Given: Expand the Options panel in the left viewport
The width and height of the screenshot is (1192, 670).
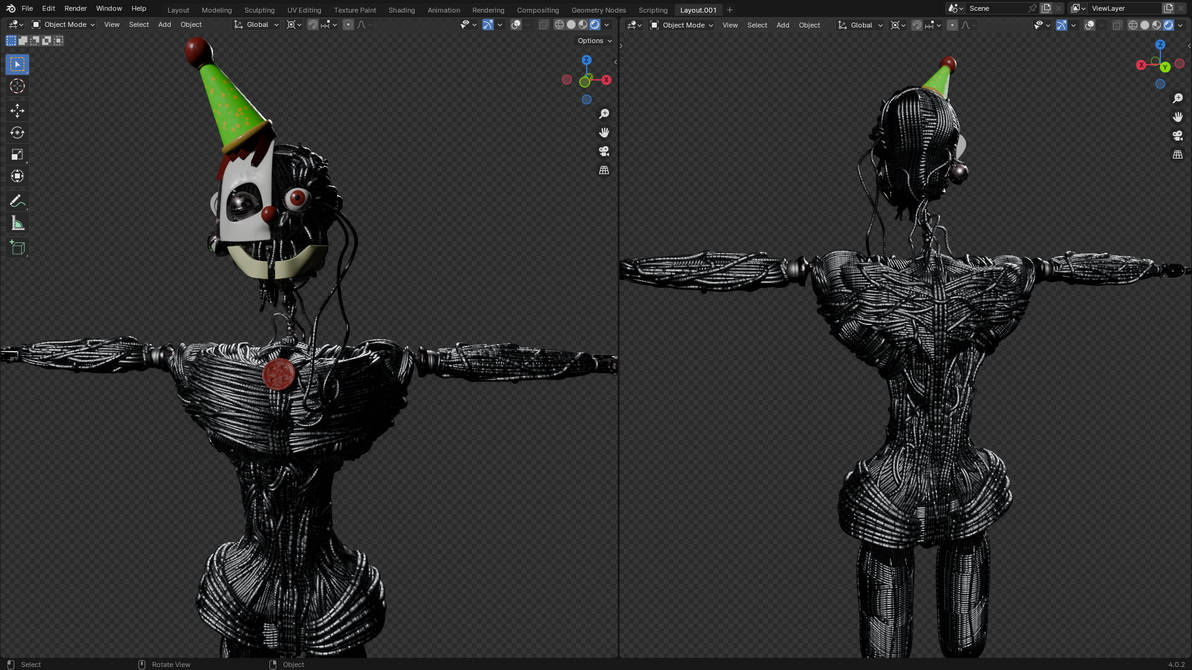Looking at the screenshot, I should (592, 40).
